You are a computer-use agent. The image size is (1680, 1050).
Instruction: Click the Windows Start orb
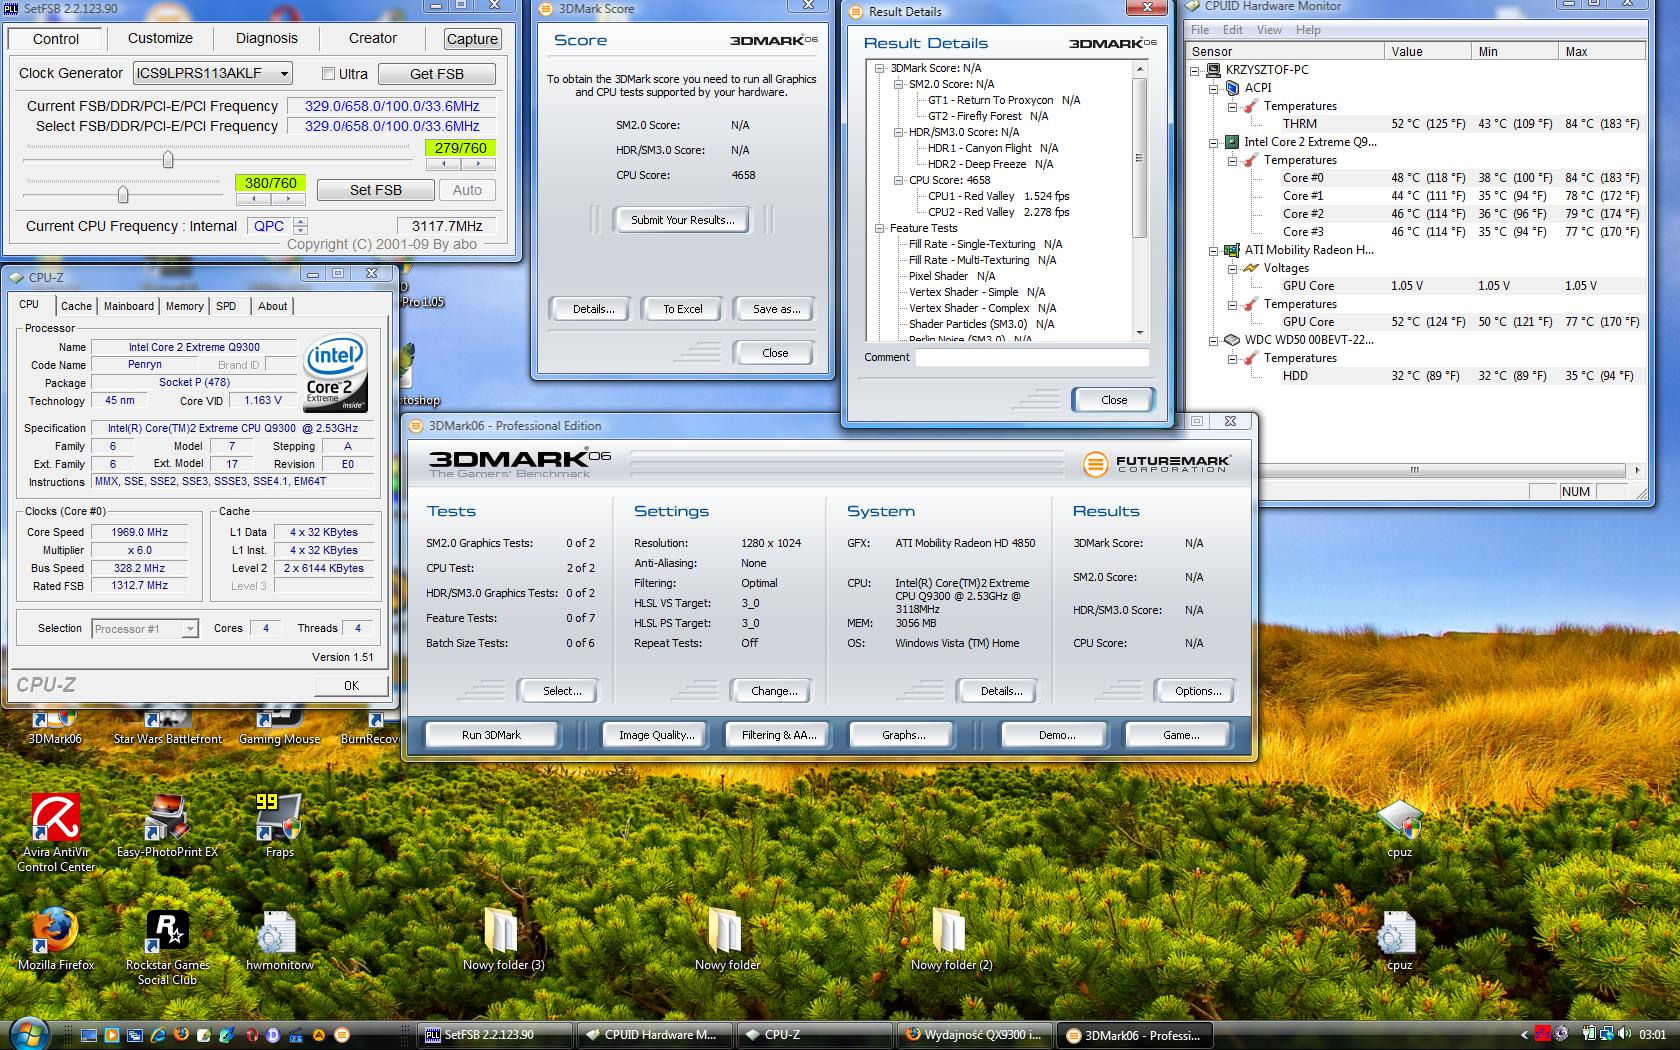click(28, 1034)
